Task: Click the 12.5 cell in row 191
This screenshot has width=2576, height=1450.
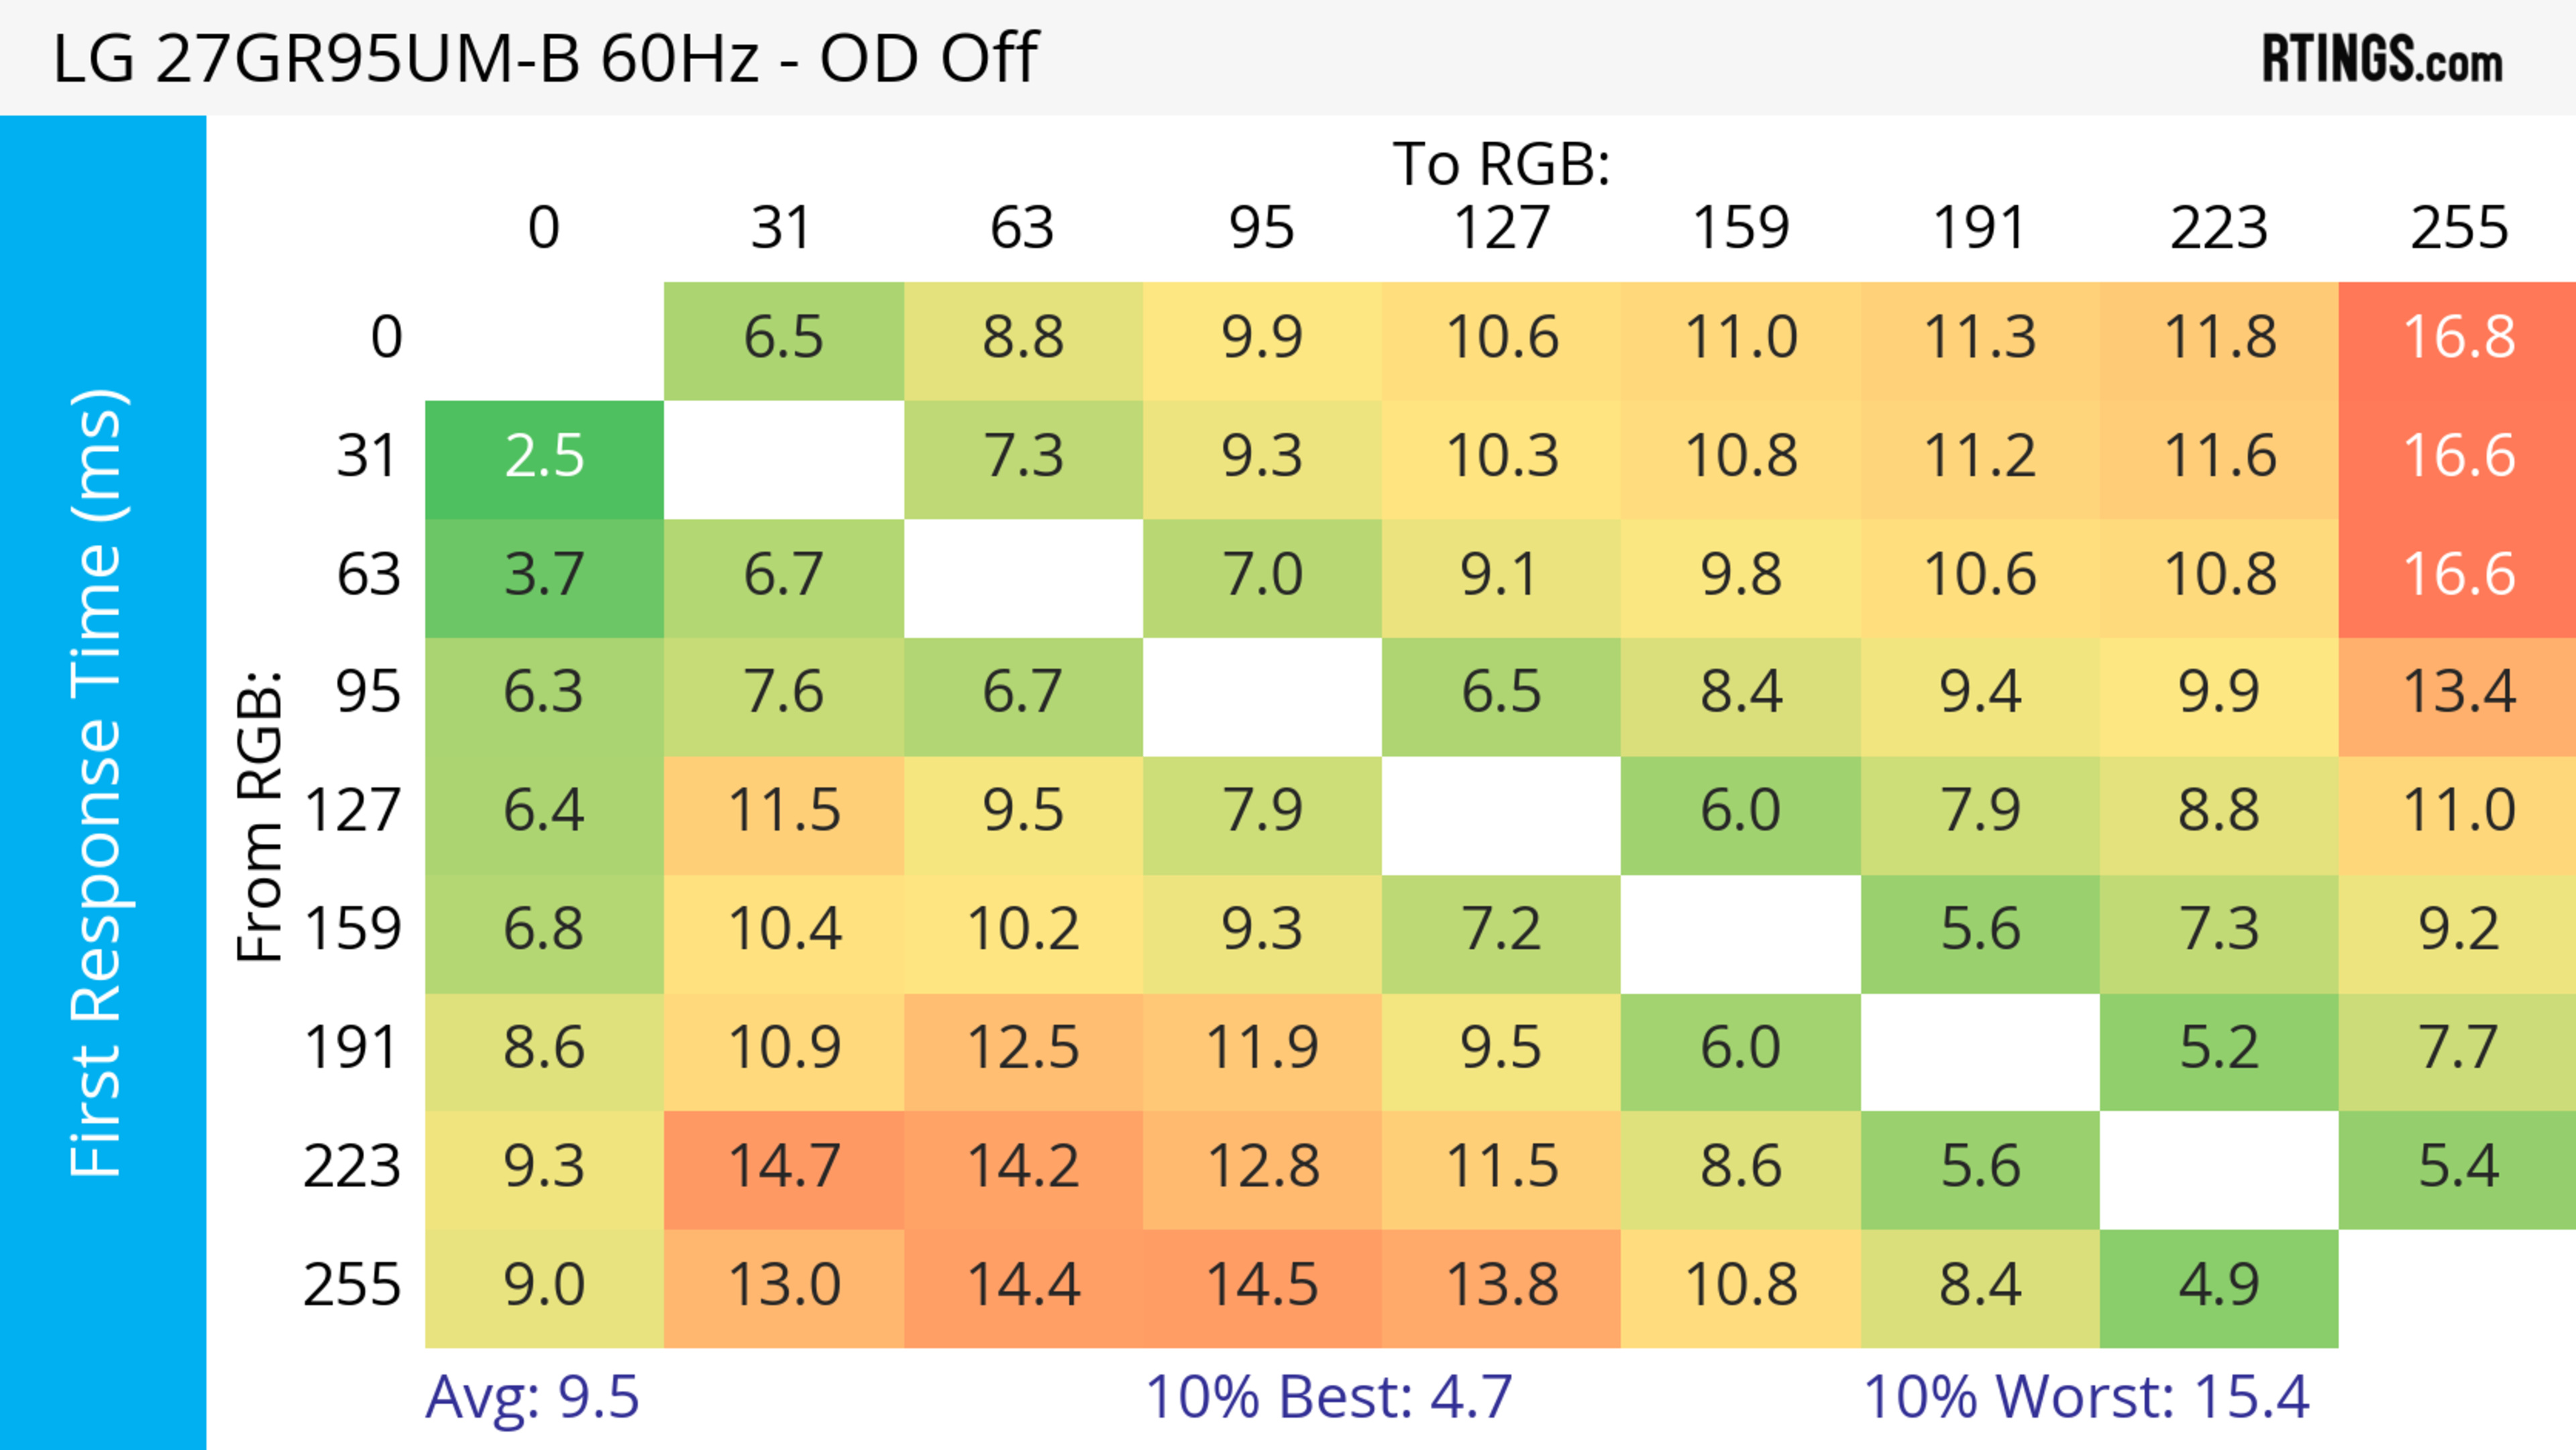Action: (x=1023, y=1052)
